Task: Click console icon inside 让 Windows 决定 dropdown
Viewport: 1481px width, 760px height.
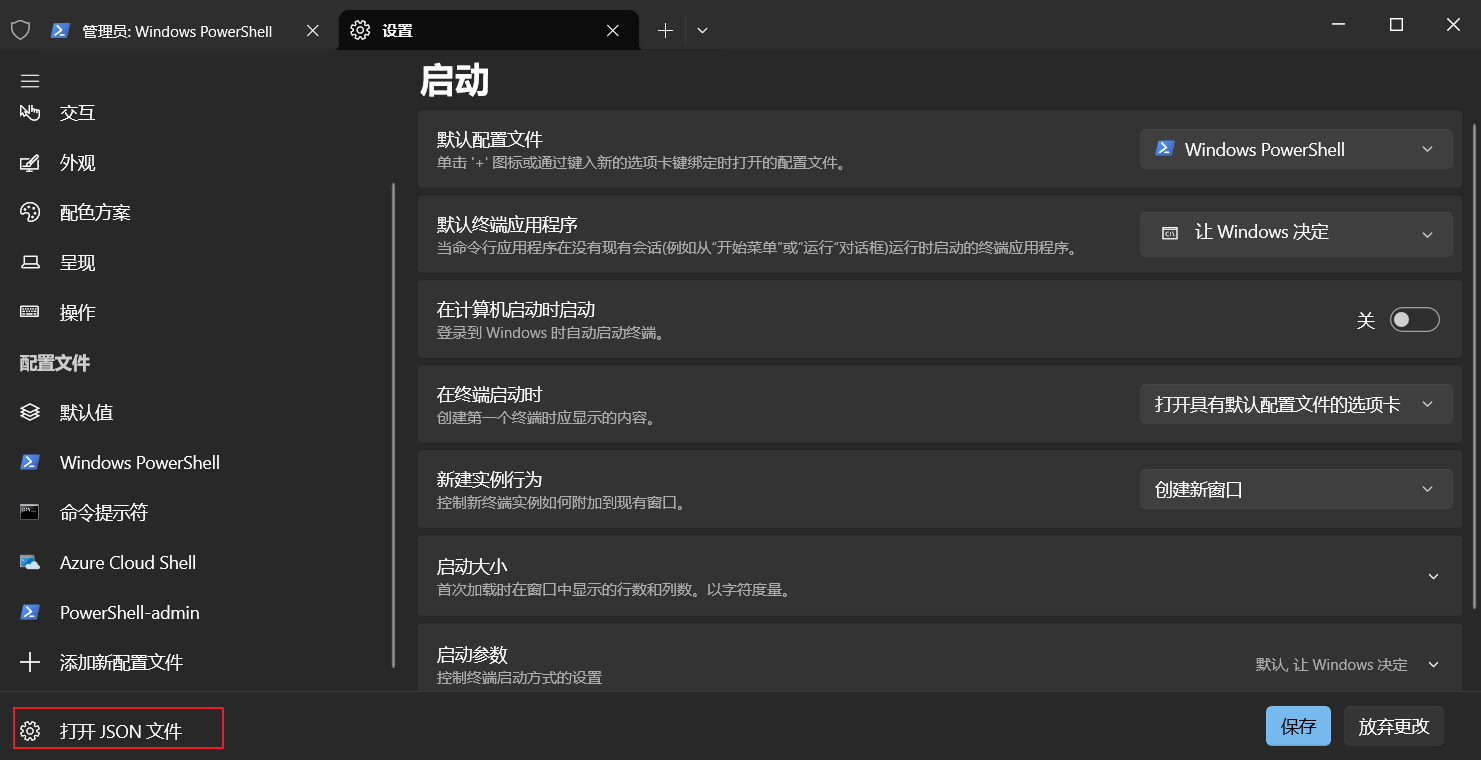Action: click(1169, 233)
